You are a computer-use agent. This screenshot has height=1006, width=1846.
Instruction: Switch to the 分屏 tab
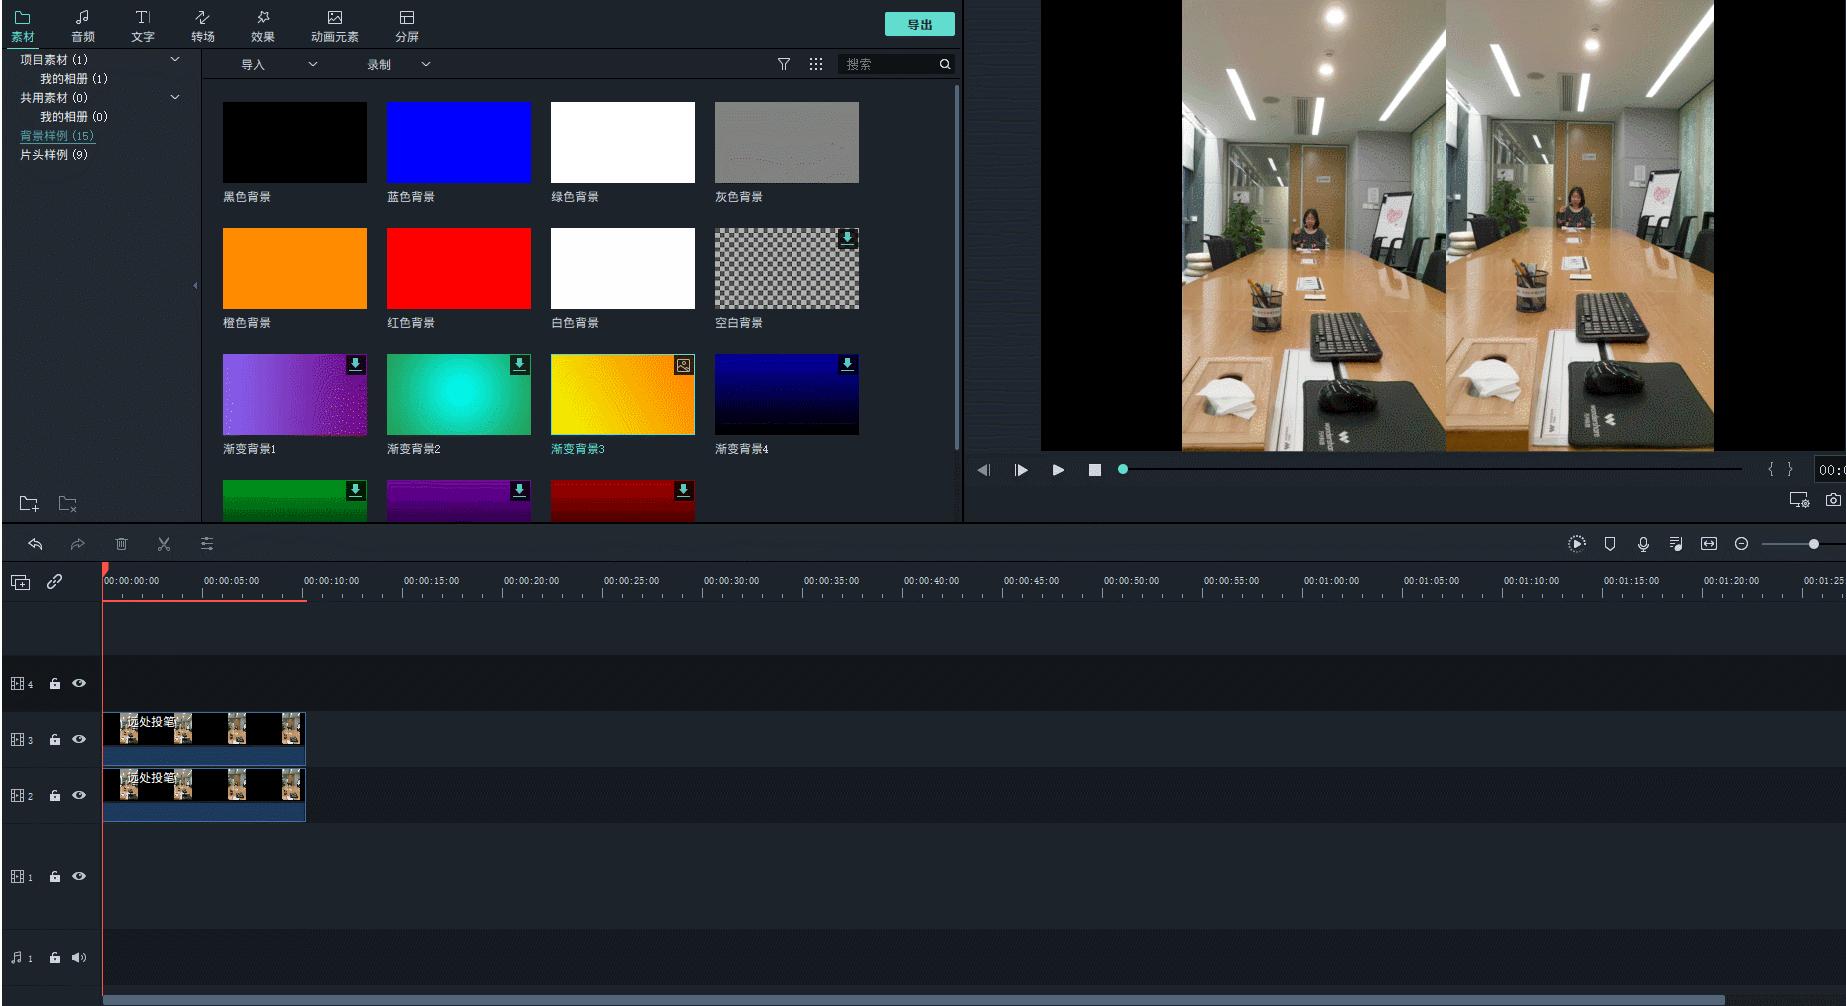pyautogui.click(x=407, y=27)
